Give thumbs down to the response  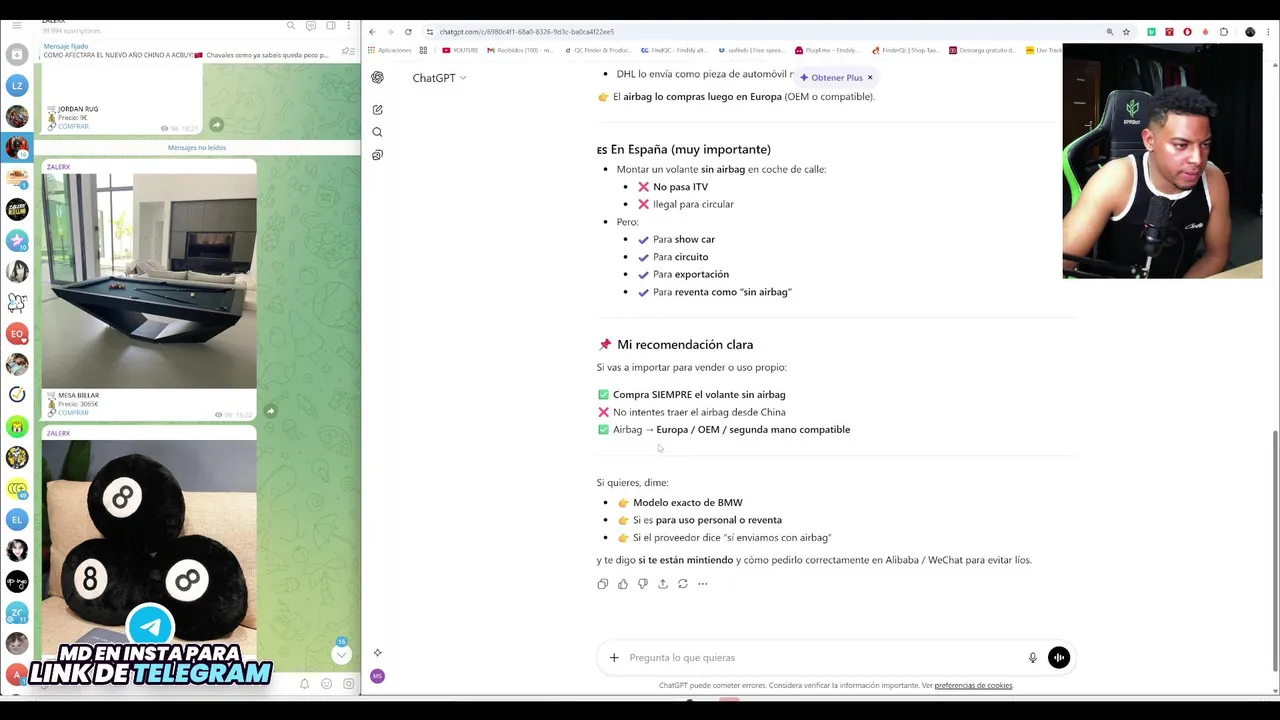[x=642, y=584]
